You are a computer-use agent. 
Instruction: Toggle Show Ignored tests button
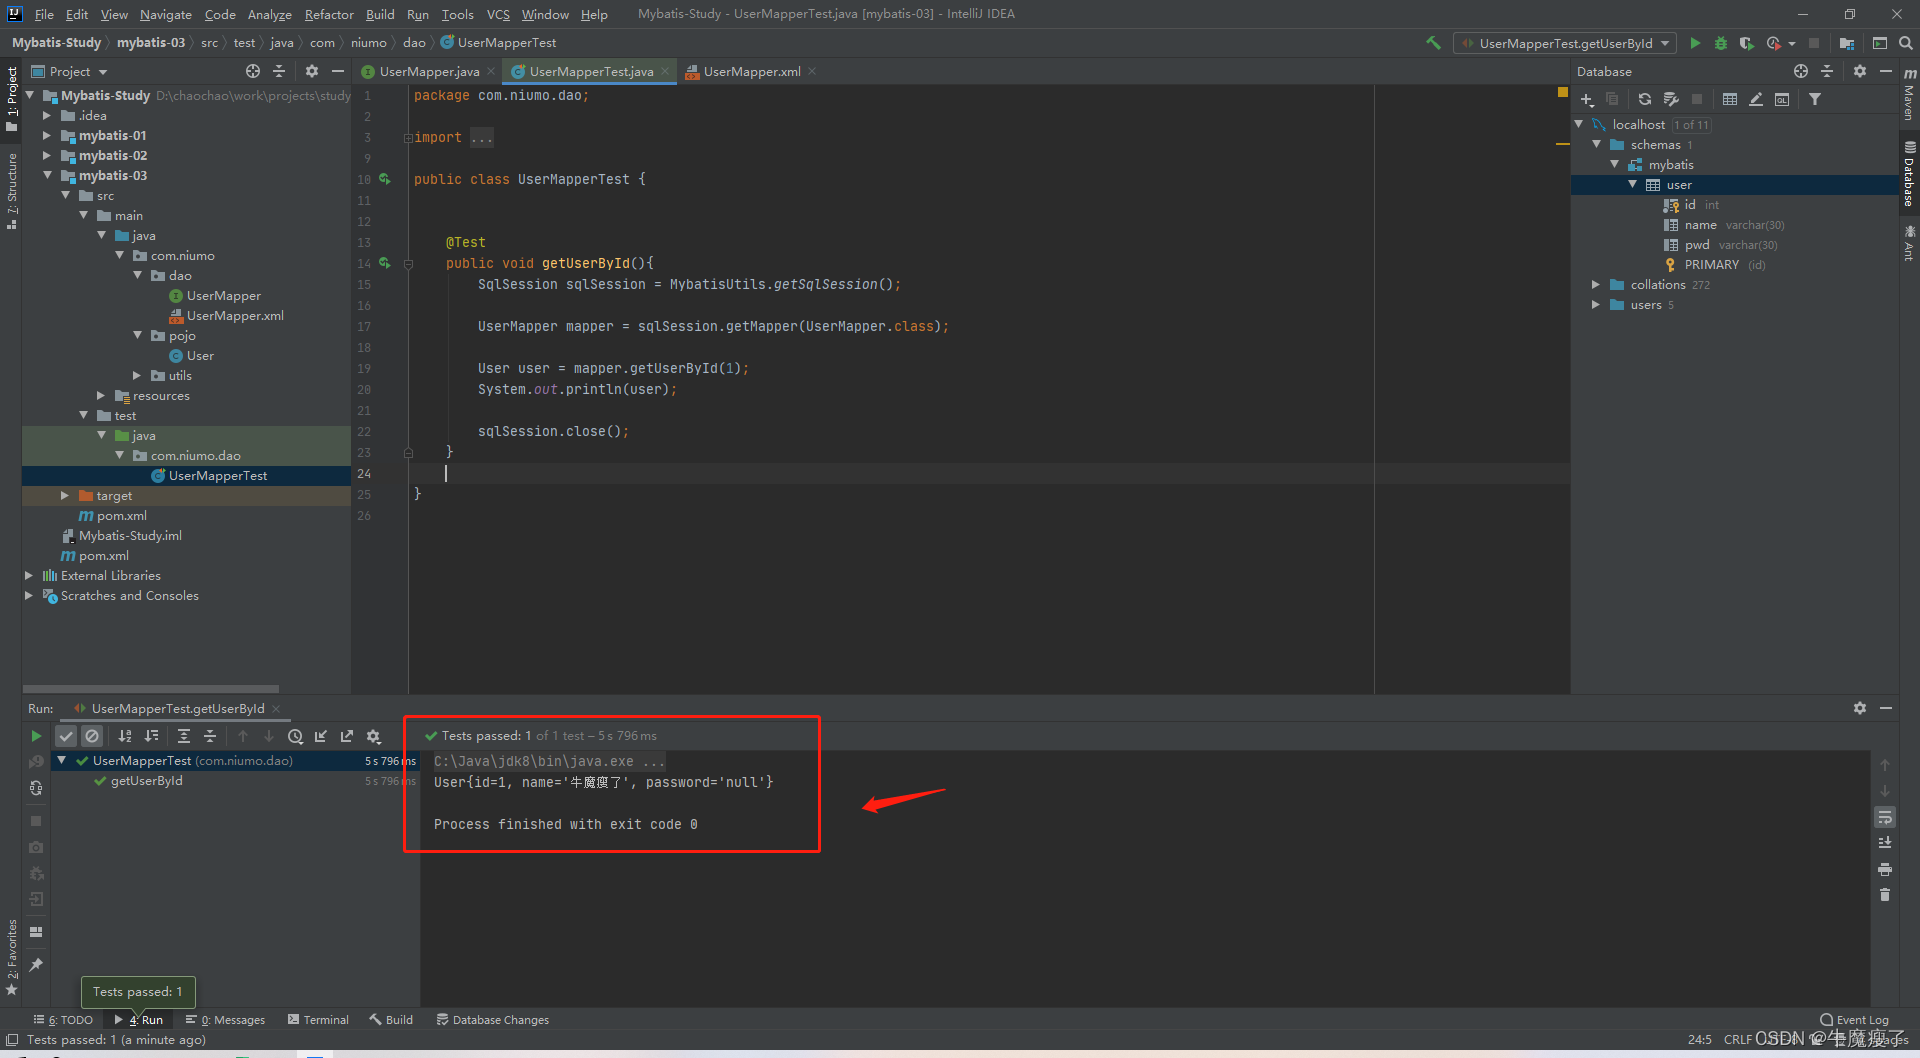[x=92, y=736]
